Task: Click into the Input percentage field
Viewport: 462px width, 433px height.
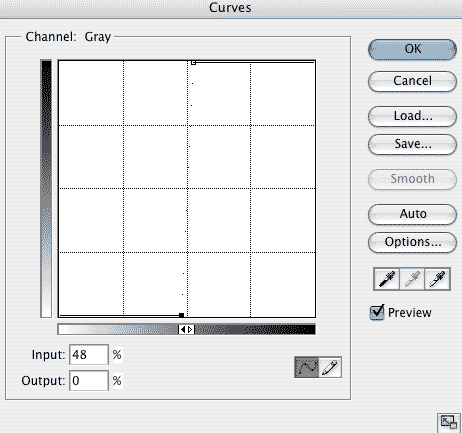Action: tap(89, 355)
